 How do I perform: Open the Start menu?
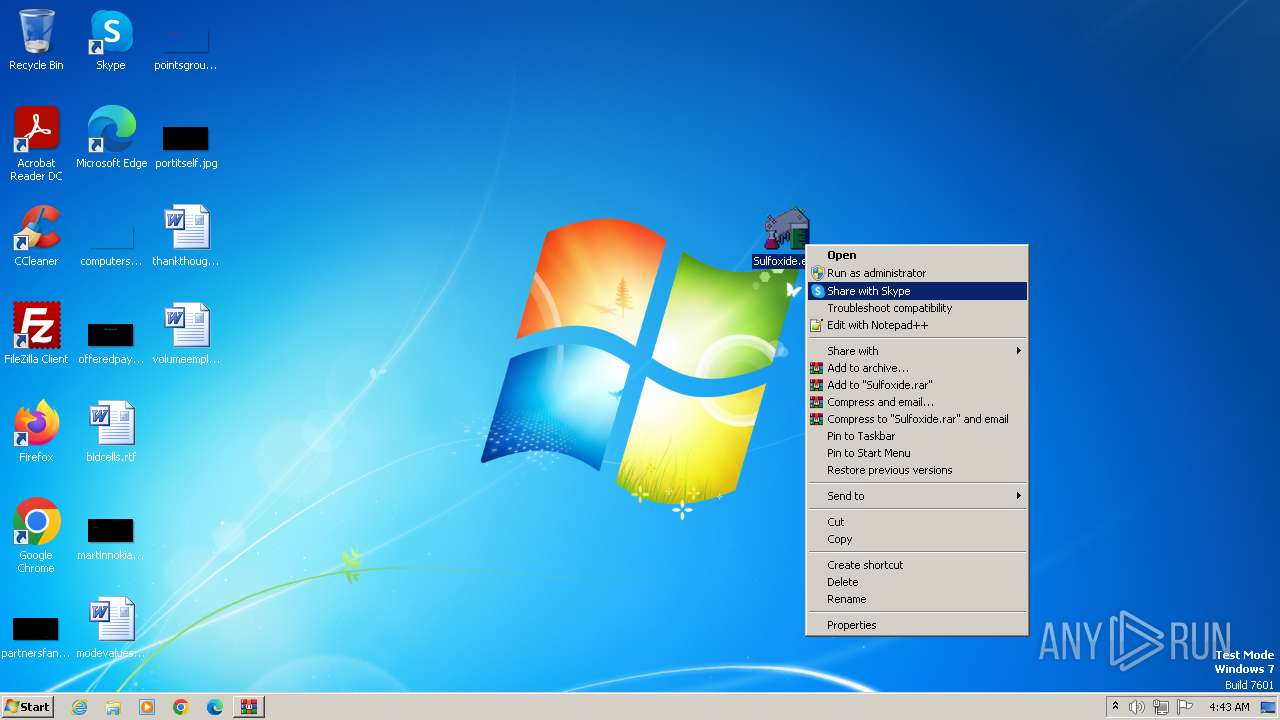point(27,707)
